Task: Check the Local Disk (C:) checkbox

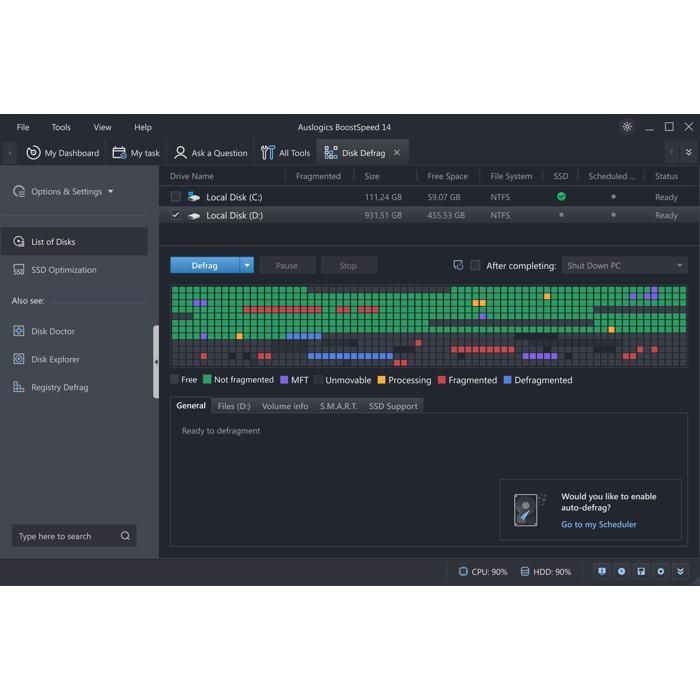Action: click(175, 197)
